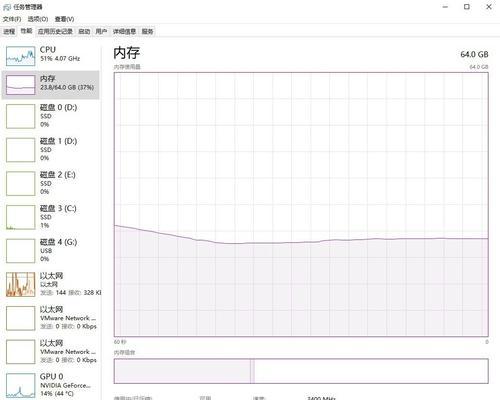This screenshot has height=400, width=500.
Task: Select the CPU 51% 4.07 GHz graph thumbnail
Action: click(x=21, y=56)
